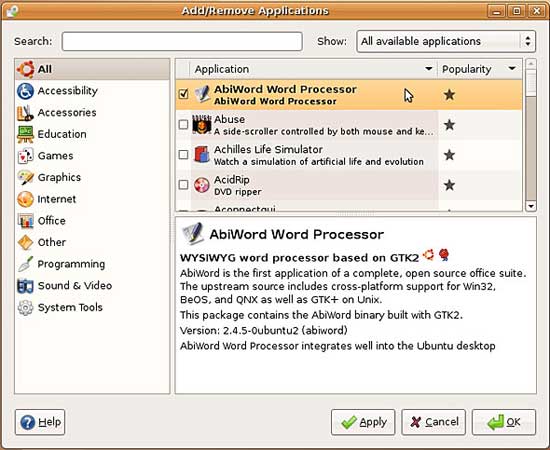Sort by the Popularity column header
The width and height of the screenshot is (550, 450).
click(x=479, y=69)
